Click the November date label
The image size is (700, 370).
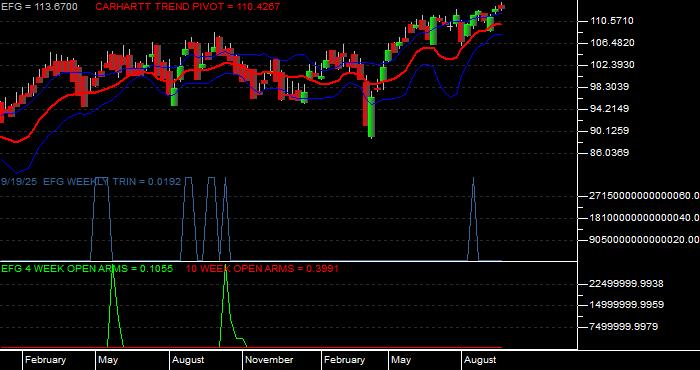[269, 360]
